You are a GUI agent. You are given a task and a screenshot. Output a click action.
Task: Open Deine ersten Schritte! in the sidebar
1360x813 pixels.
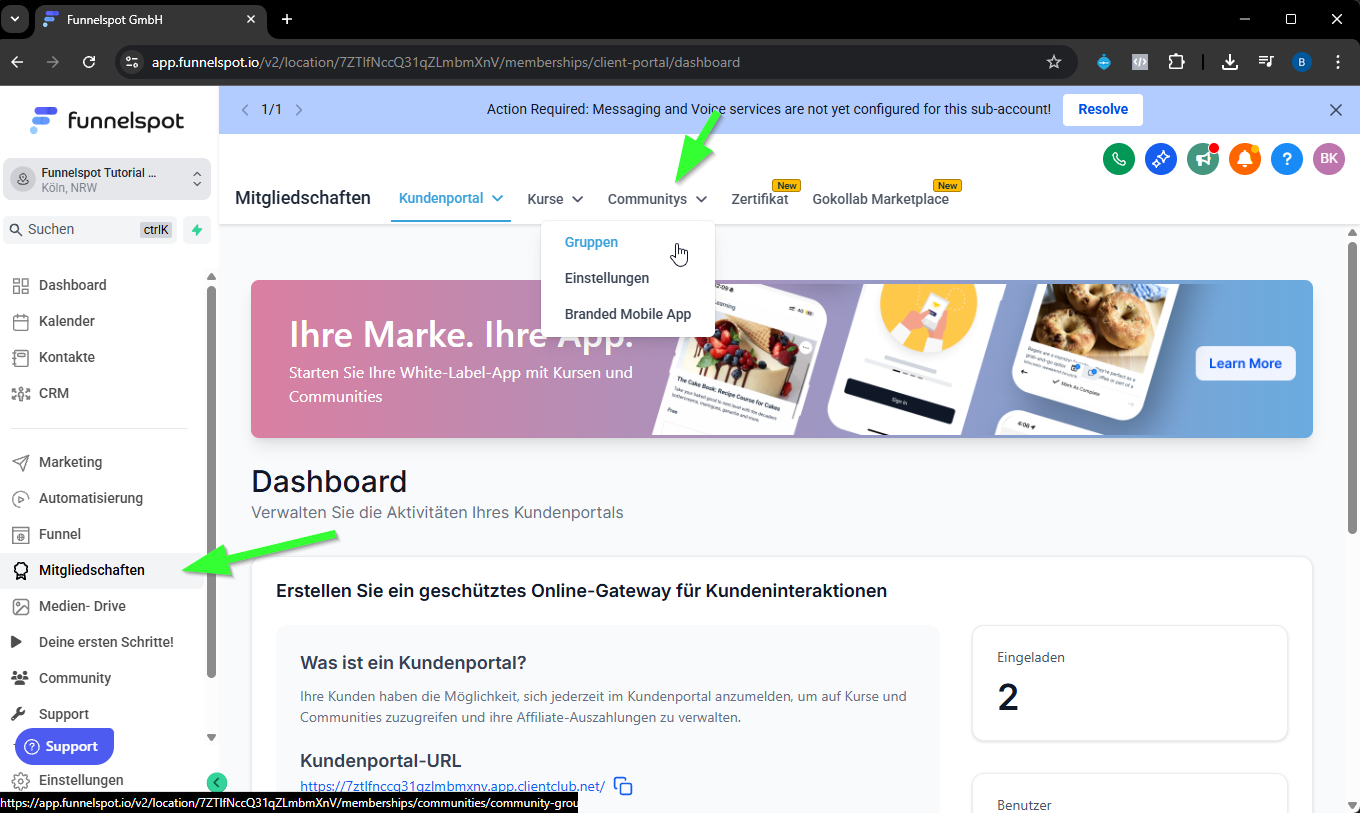coord(104,642)
